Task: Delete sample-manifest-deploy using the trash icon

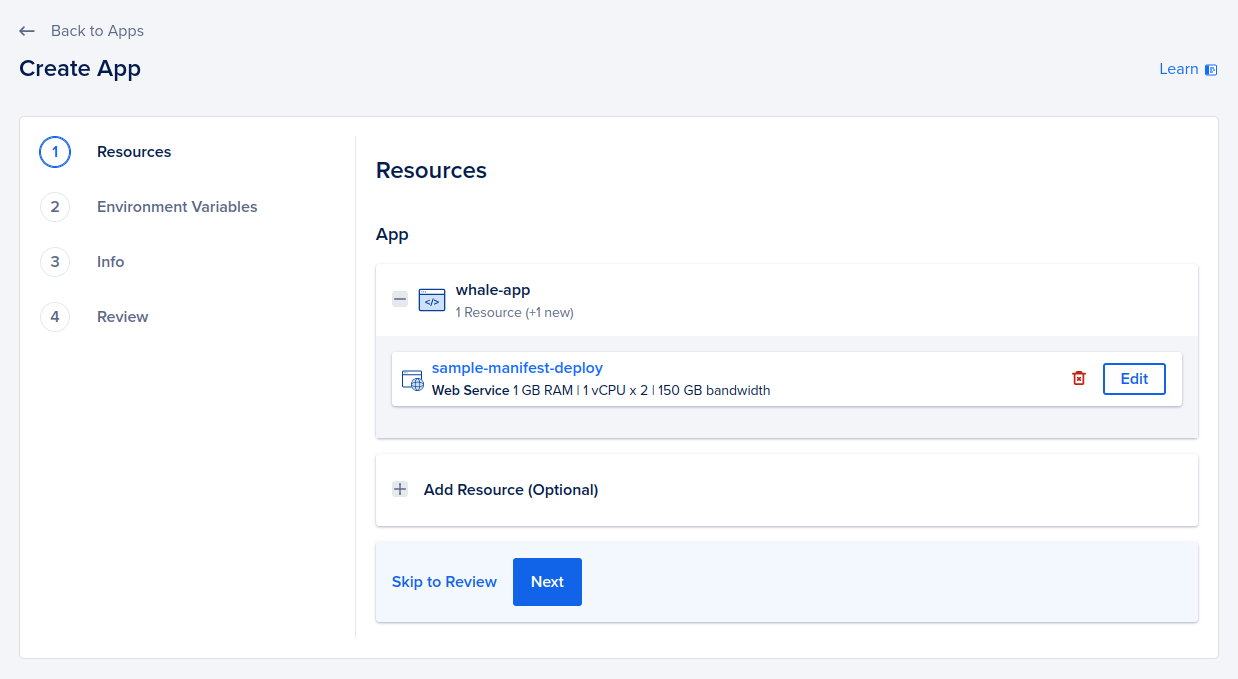Action: (1079, 378)
